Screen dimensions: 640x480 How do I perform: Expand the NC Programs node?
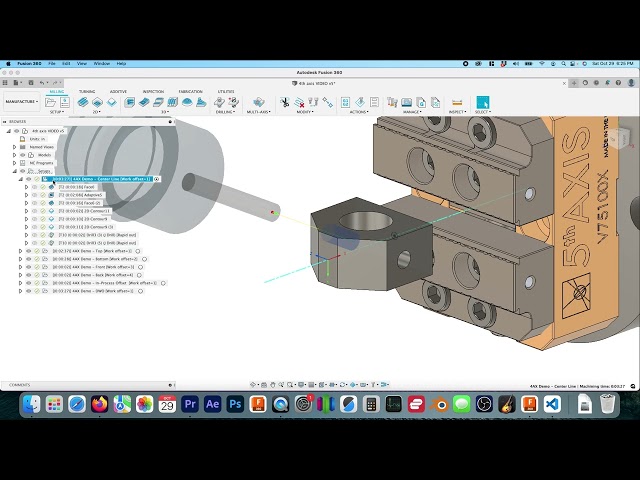15,163
